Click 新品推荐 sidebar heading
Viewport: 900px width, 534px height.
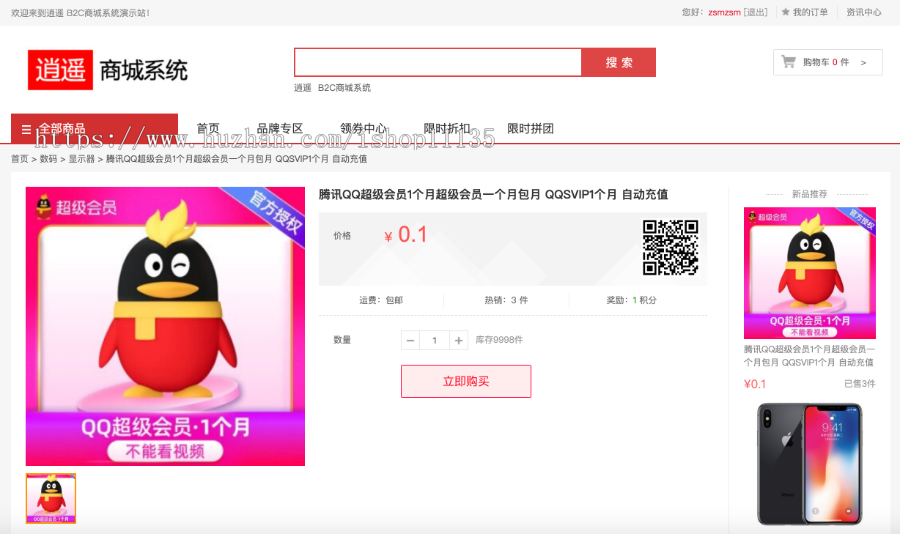pos(810,194)
